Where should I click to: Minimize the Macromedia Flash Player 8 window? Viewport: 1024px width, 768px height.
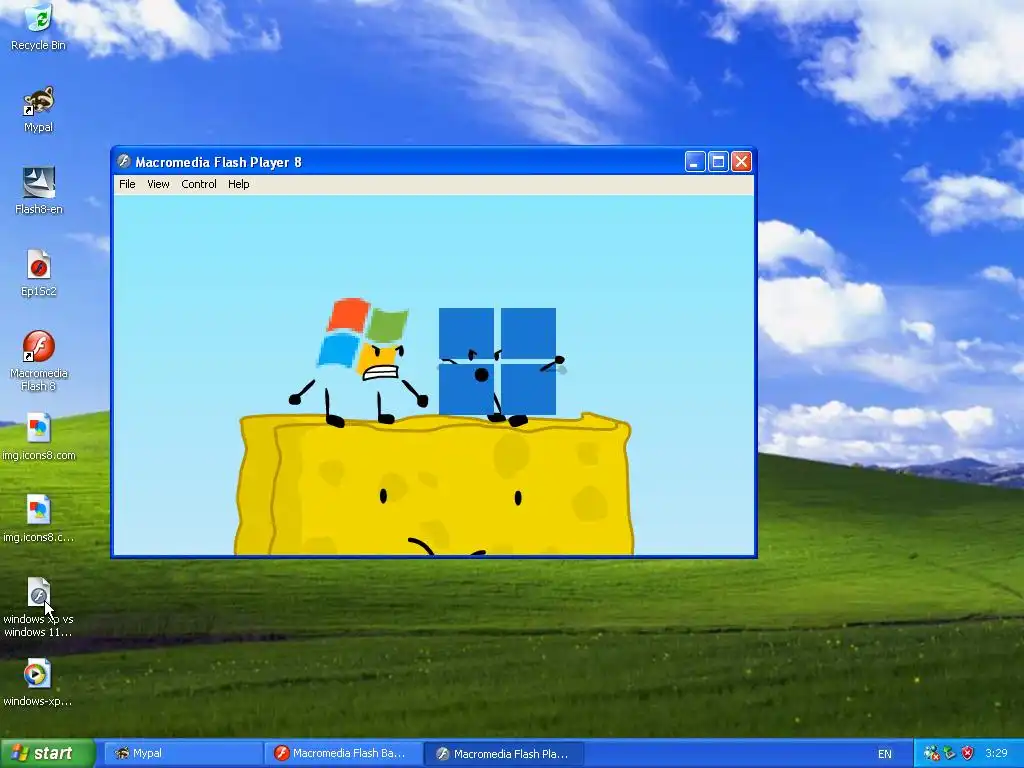pyautogui.click(x=695, y=161)
